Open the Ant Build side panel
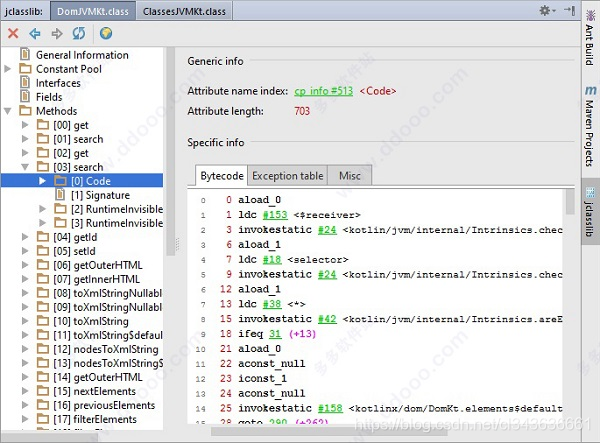 coord(590,38)
